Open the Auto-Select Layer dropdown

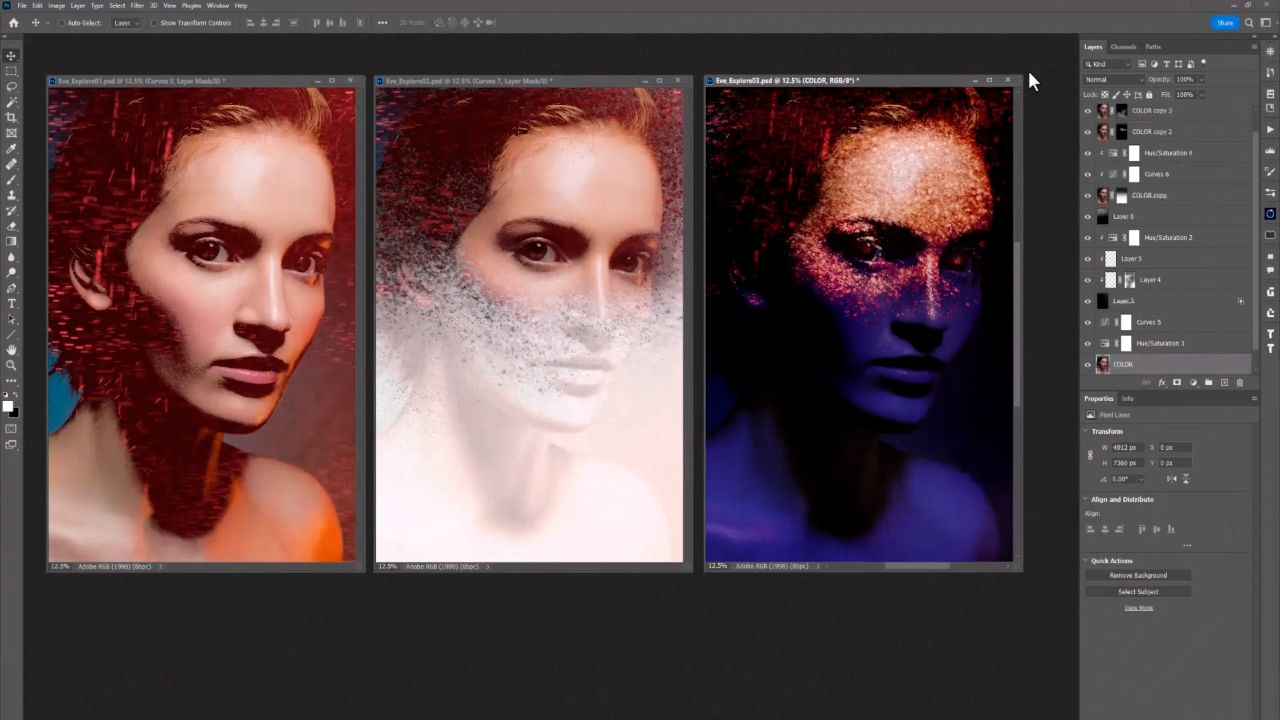[125, 22]
